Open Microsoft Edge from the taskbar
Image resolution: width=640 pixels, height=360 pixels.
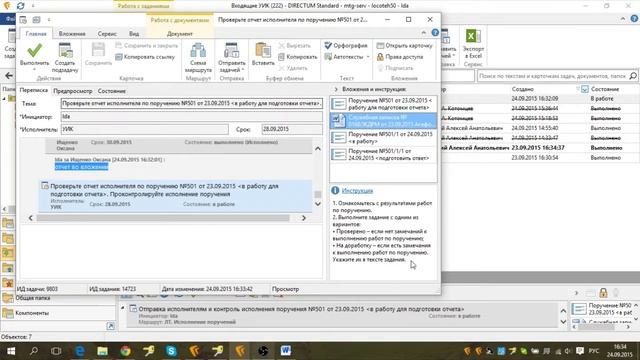(x=80, y=351)
